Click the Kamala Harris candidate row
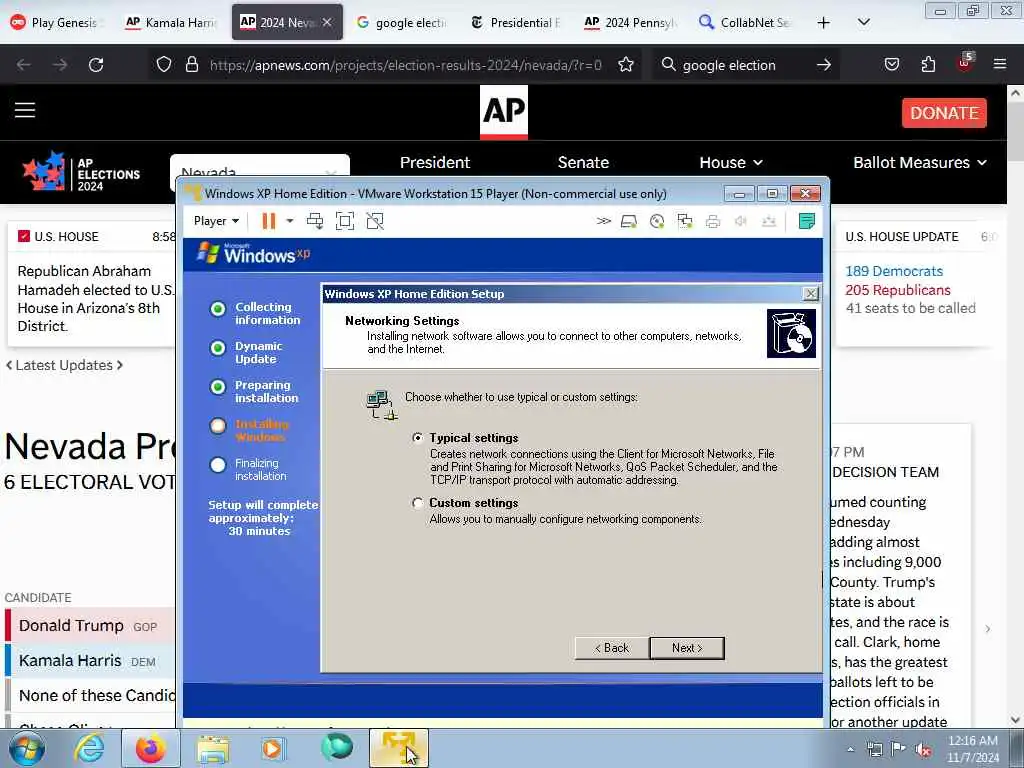This screenshot has height=768, width=1024. (90, 661)
